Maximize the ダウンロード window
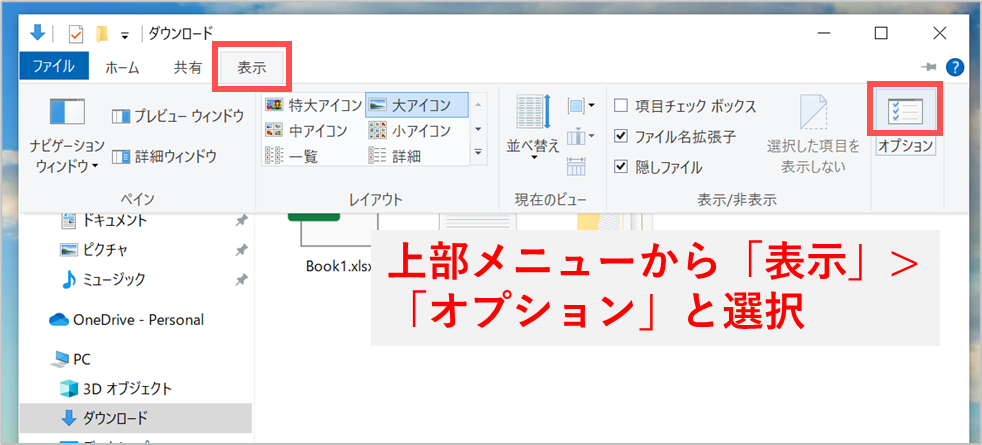Screen dimensions: 982x445 click(881, 33)
